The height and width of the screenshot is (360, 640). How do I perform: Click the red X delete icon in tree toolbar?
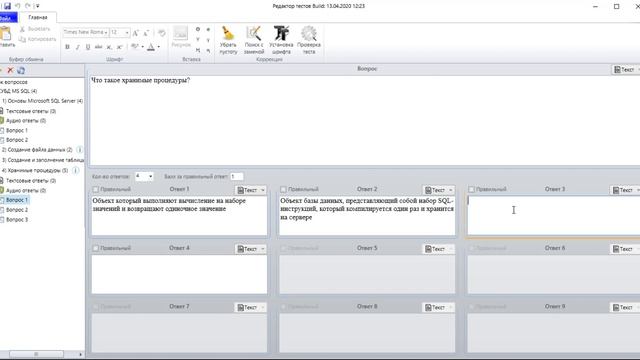[x=11, y=70]
